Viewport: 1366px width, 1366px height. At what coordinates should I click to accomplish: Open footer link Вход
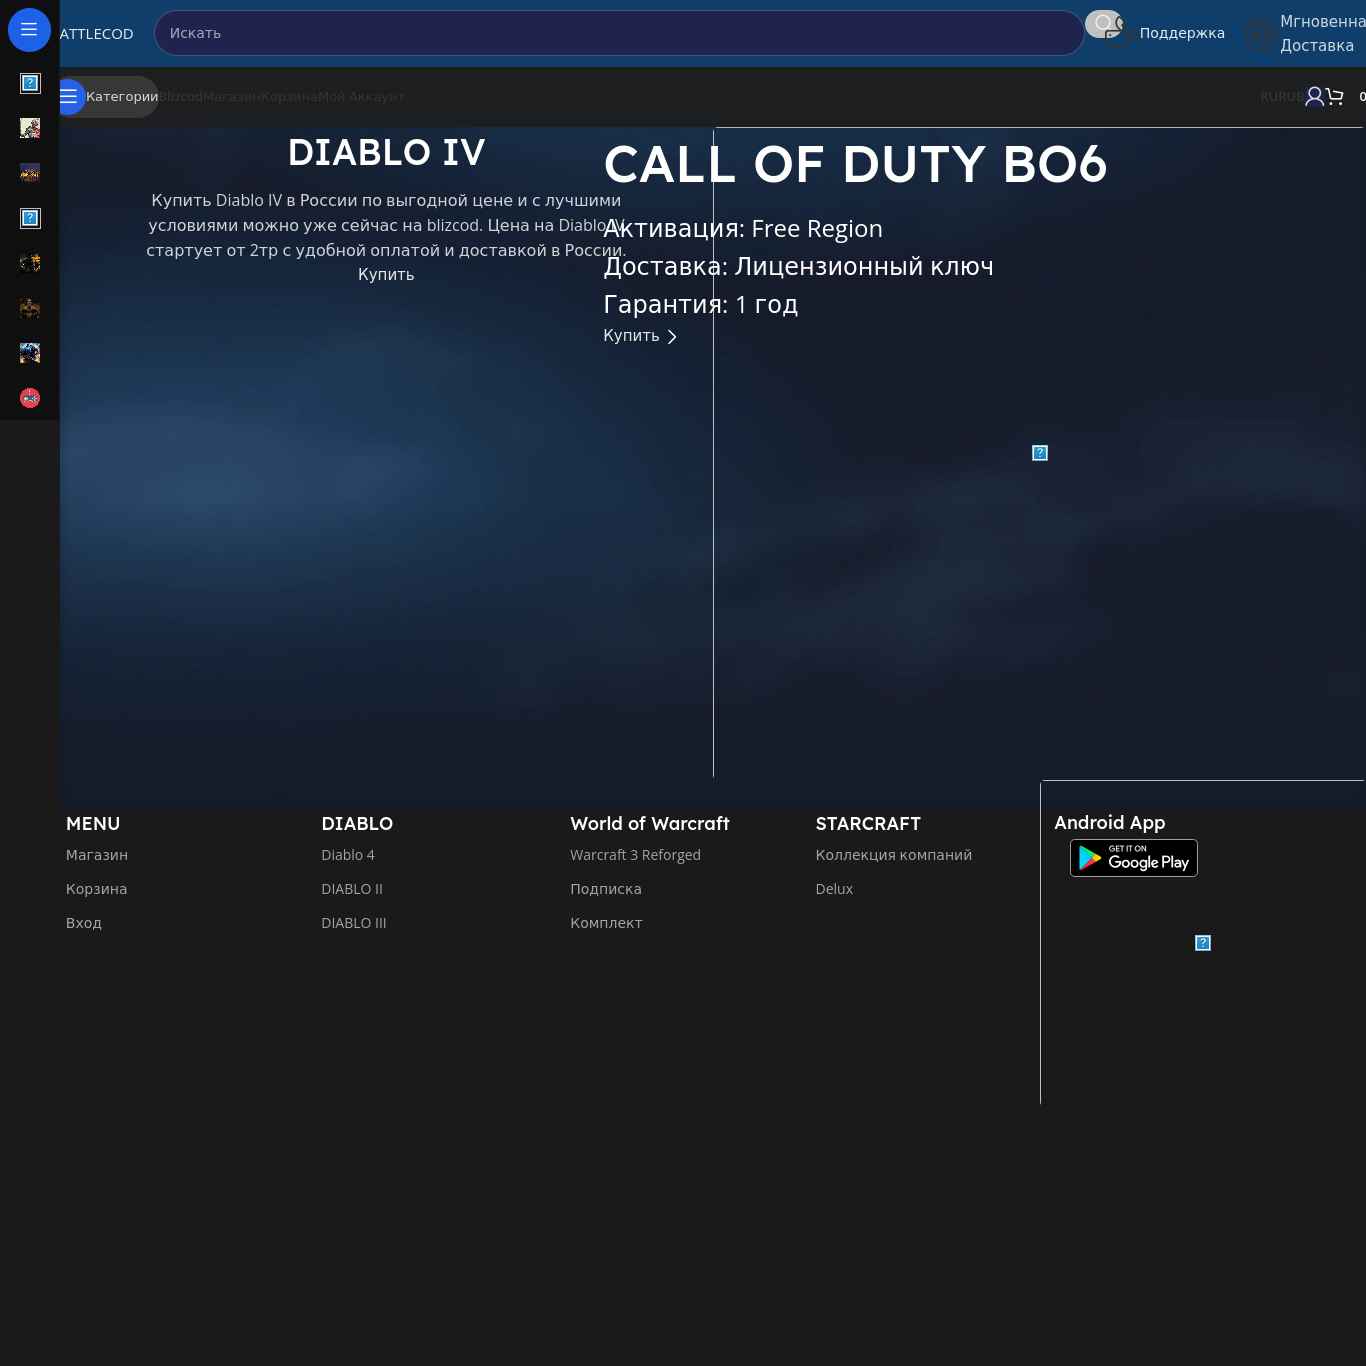[x=84, y=923]
